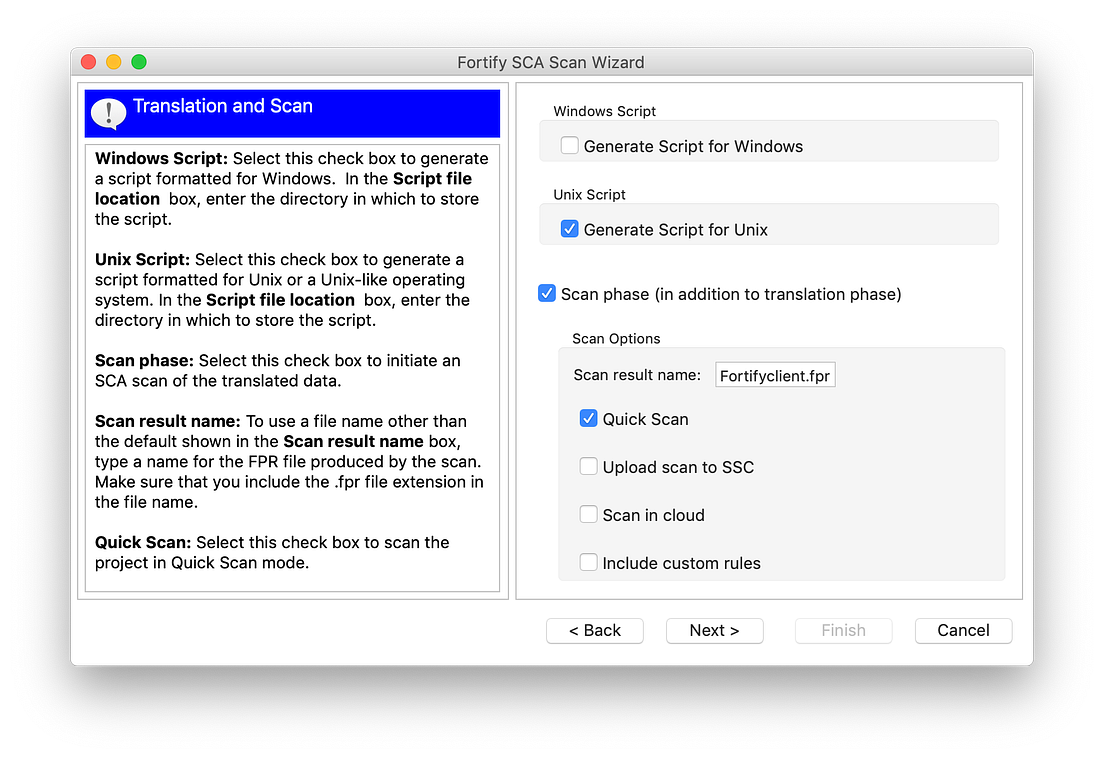Disable the Quick Scan option
Image resolution: width=1104 pixels, height=759 pixels.
click(x=588, y=418)
